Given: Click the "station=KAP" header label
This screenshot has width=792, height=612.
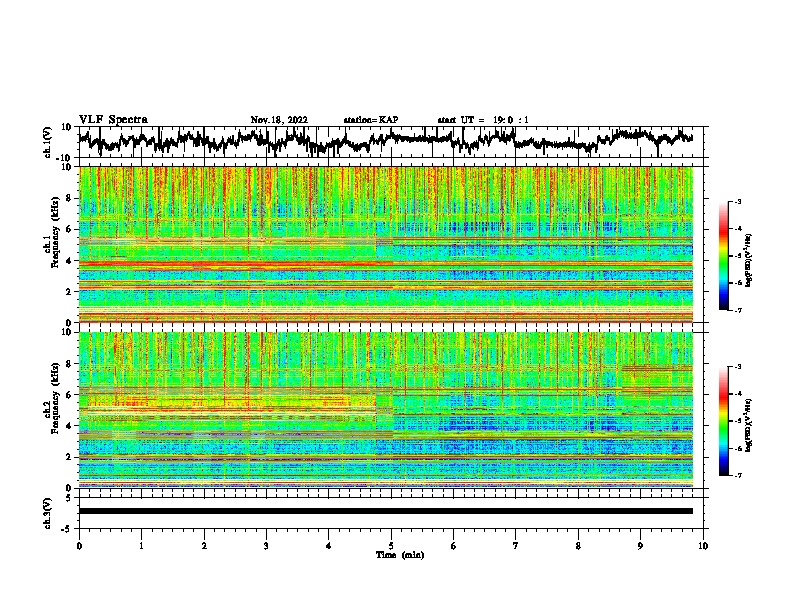Looking at the screenshot, I should coord(371,120).
